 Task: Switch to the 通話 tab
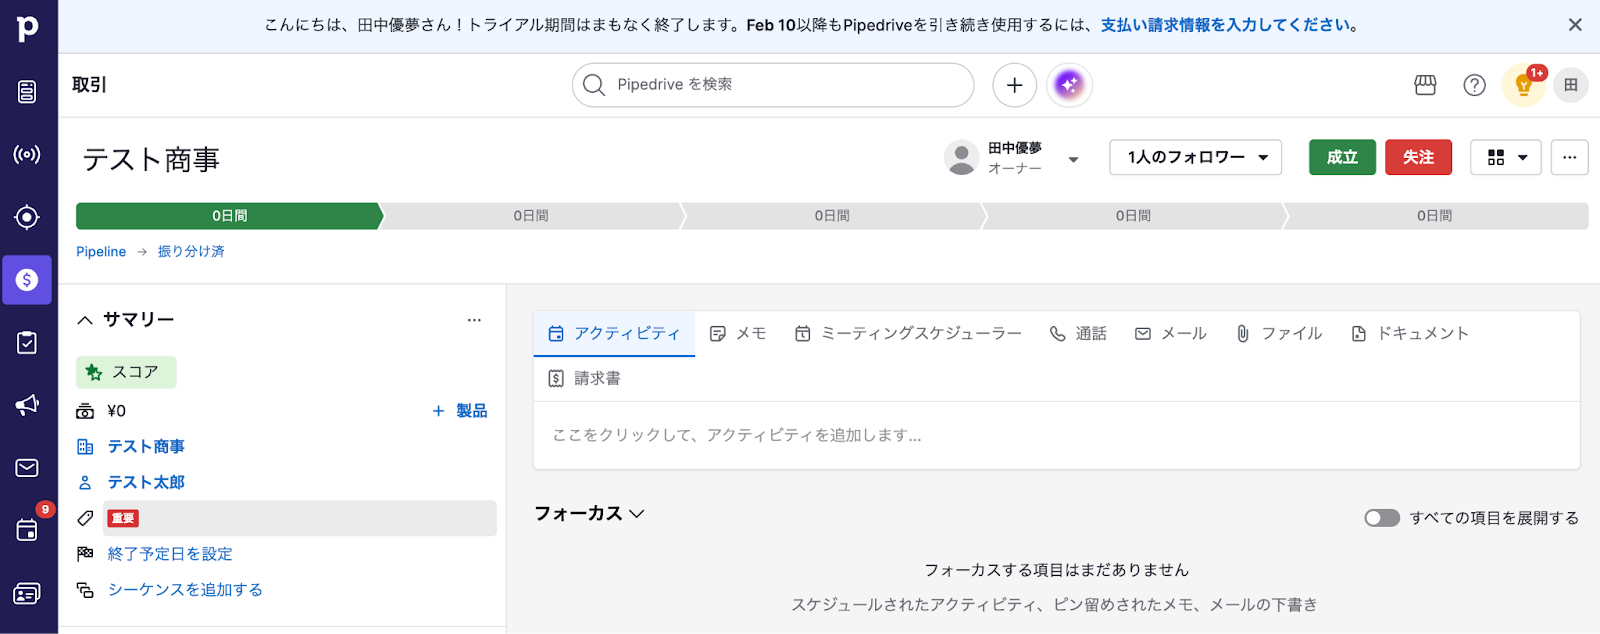[x=1078, y=333]
